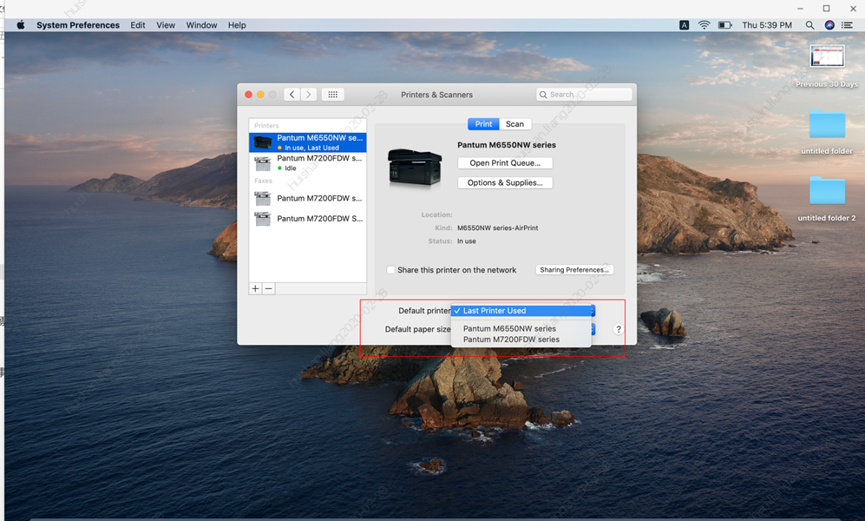Remove printer with the minus button
This screenshot has width=865, height=521.
[x=269, y=289]
